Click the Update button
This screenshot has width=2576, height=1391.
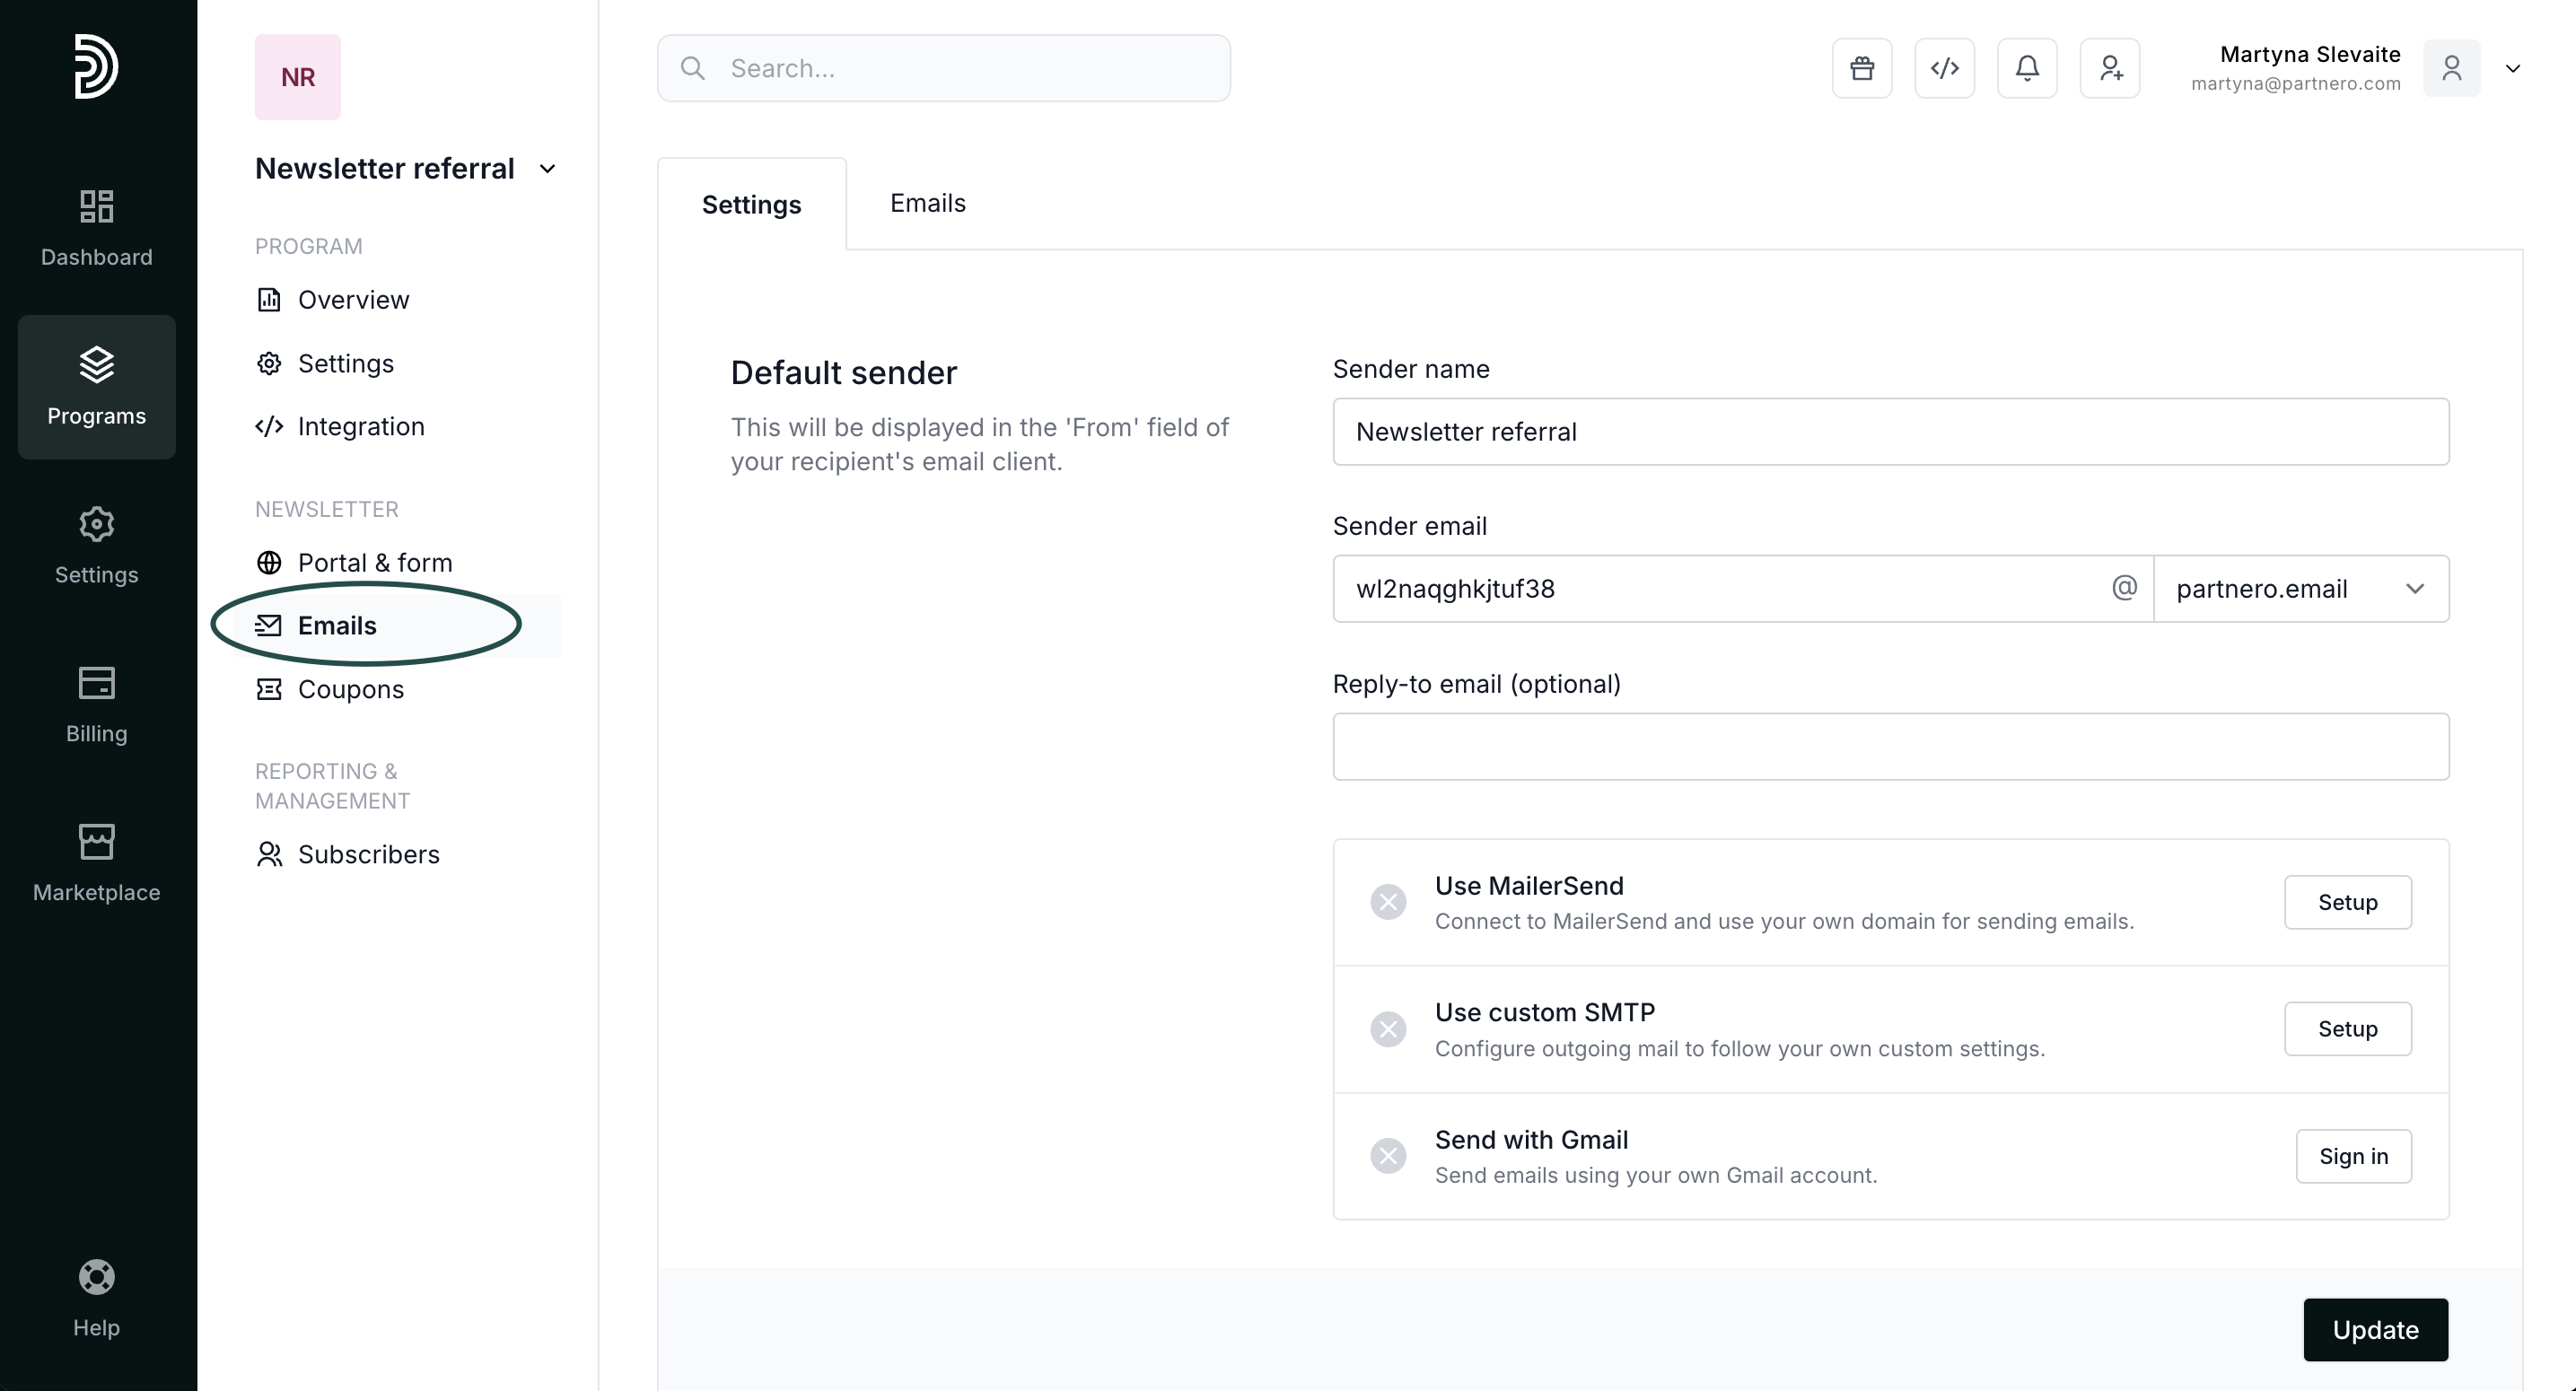[2374, 1329]
